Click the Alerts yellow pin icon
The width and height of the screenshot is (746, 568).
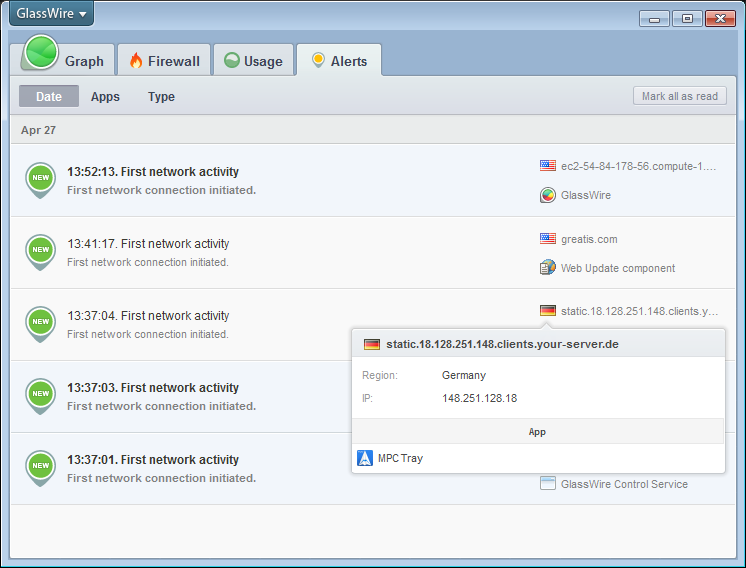(x=318, y=60)
